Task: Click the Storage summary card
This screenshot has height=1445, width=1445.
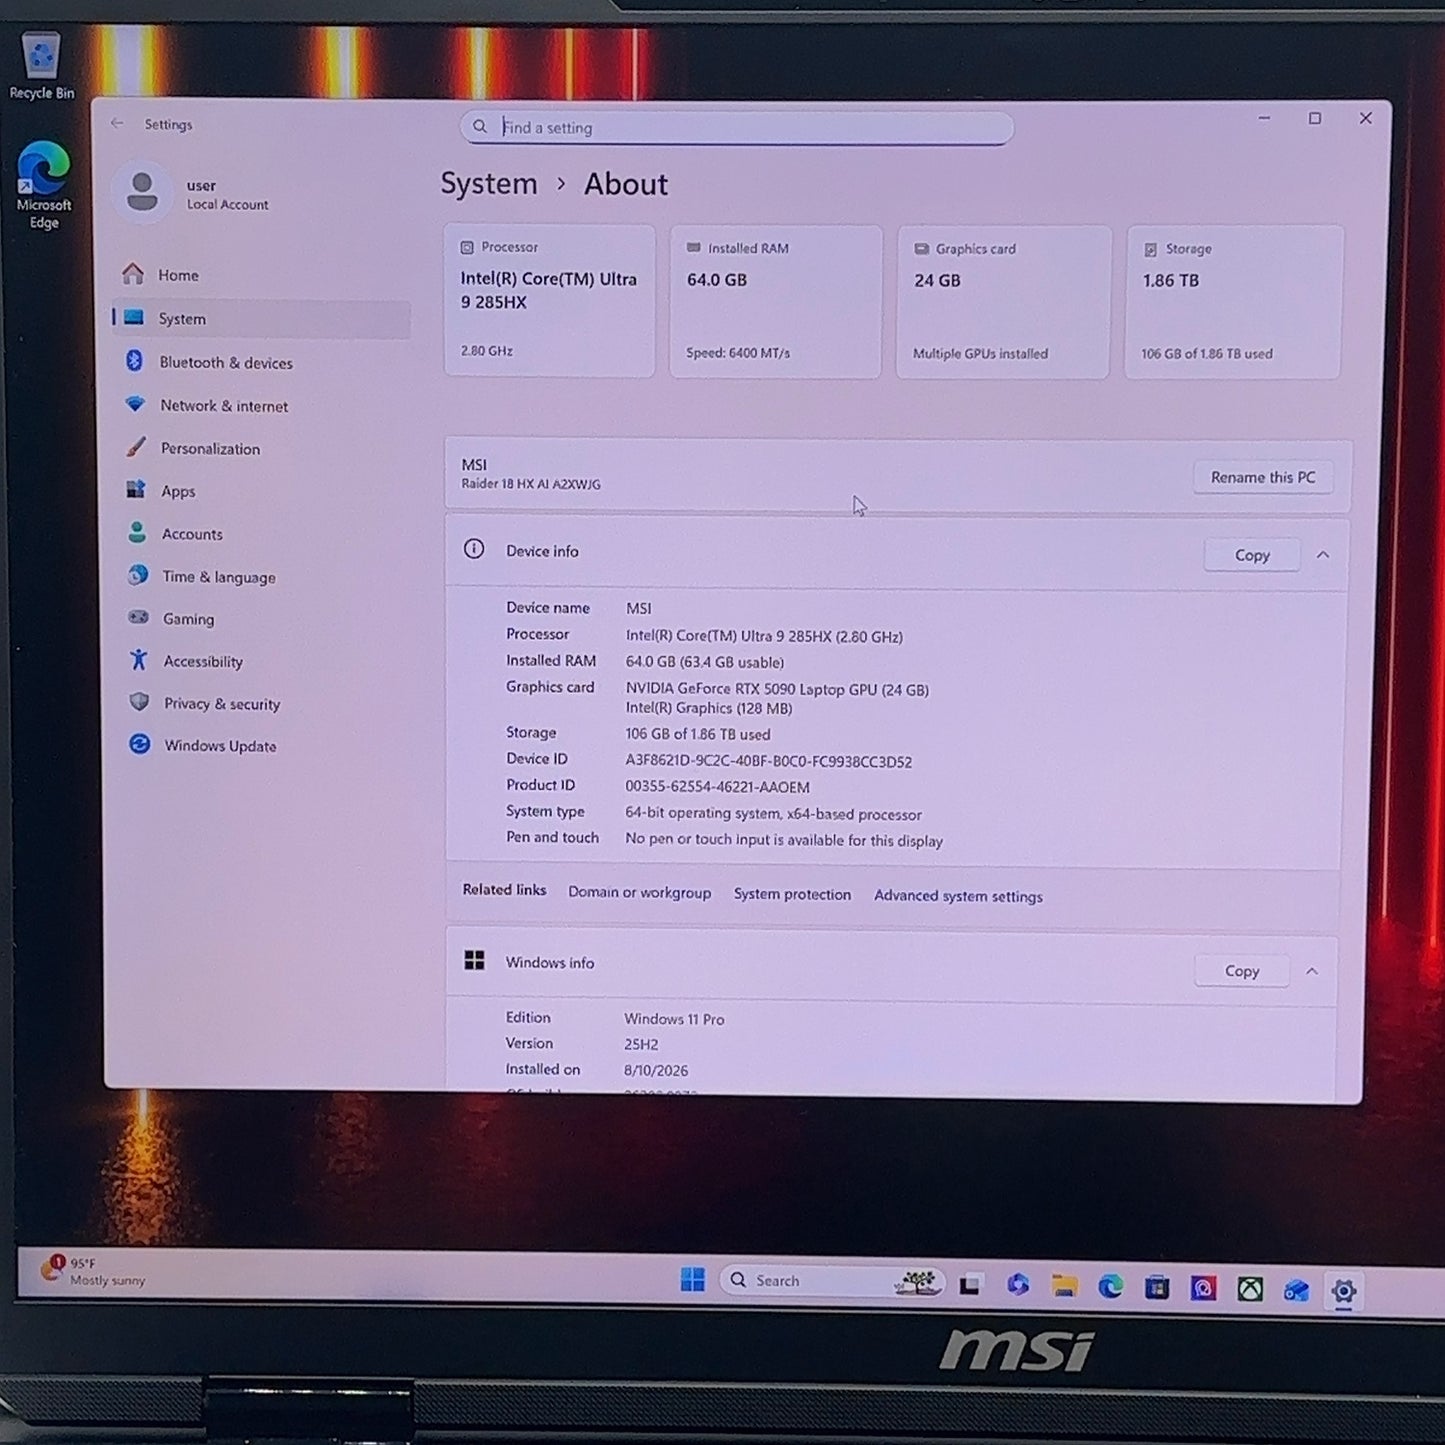Action: pyautogui.click(x=1234, y=303)
